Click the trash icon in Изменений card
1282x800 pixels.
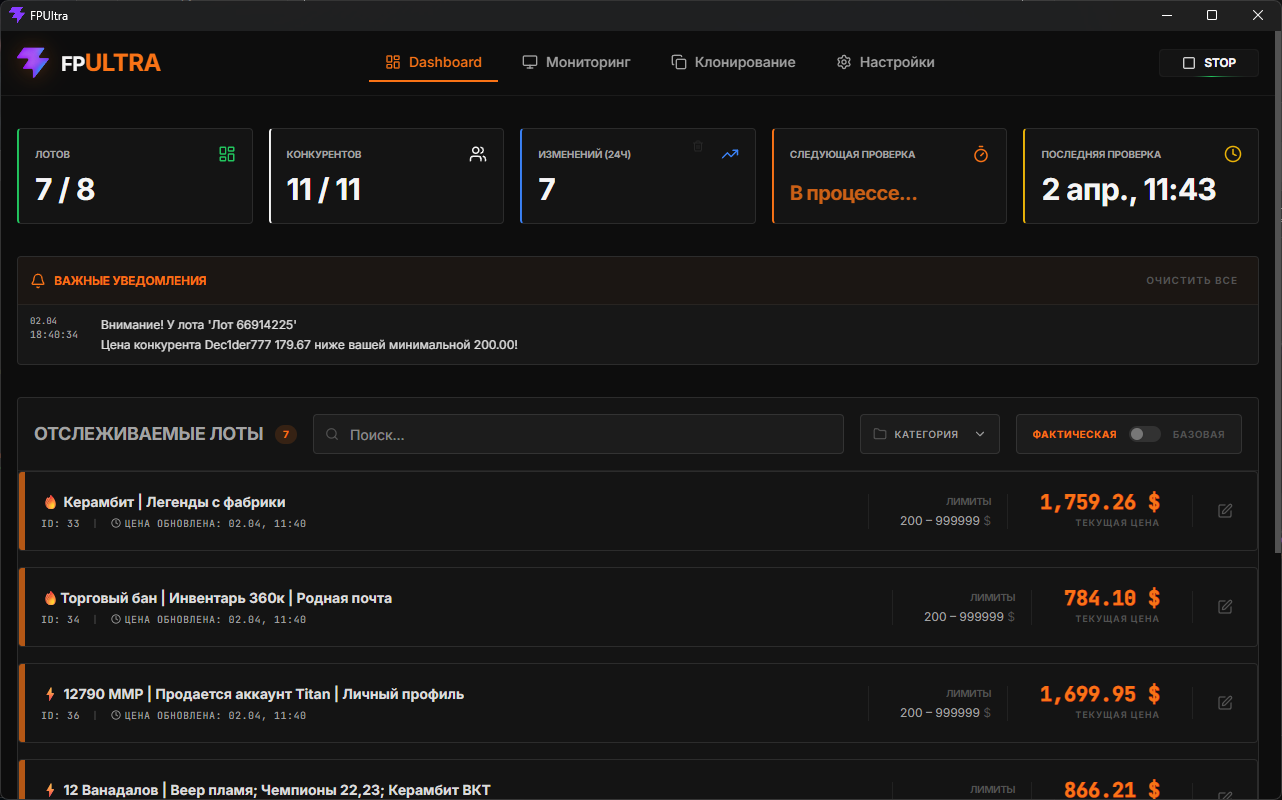tap(698, 146)
